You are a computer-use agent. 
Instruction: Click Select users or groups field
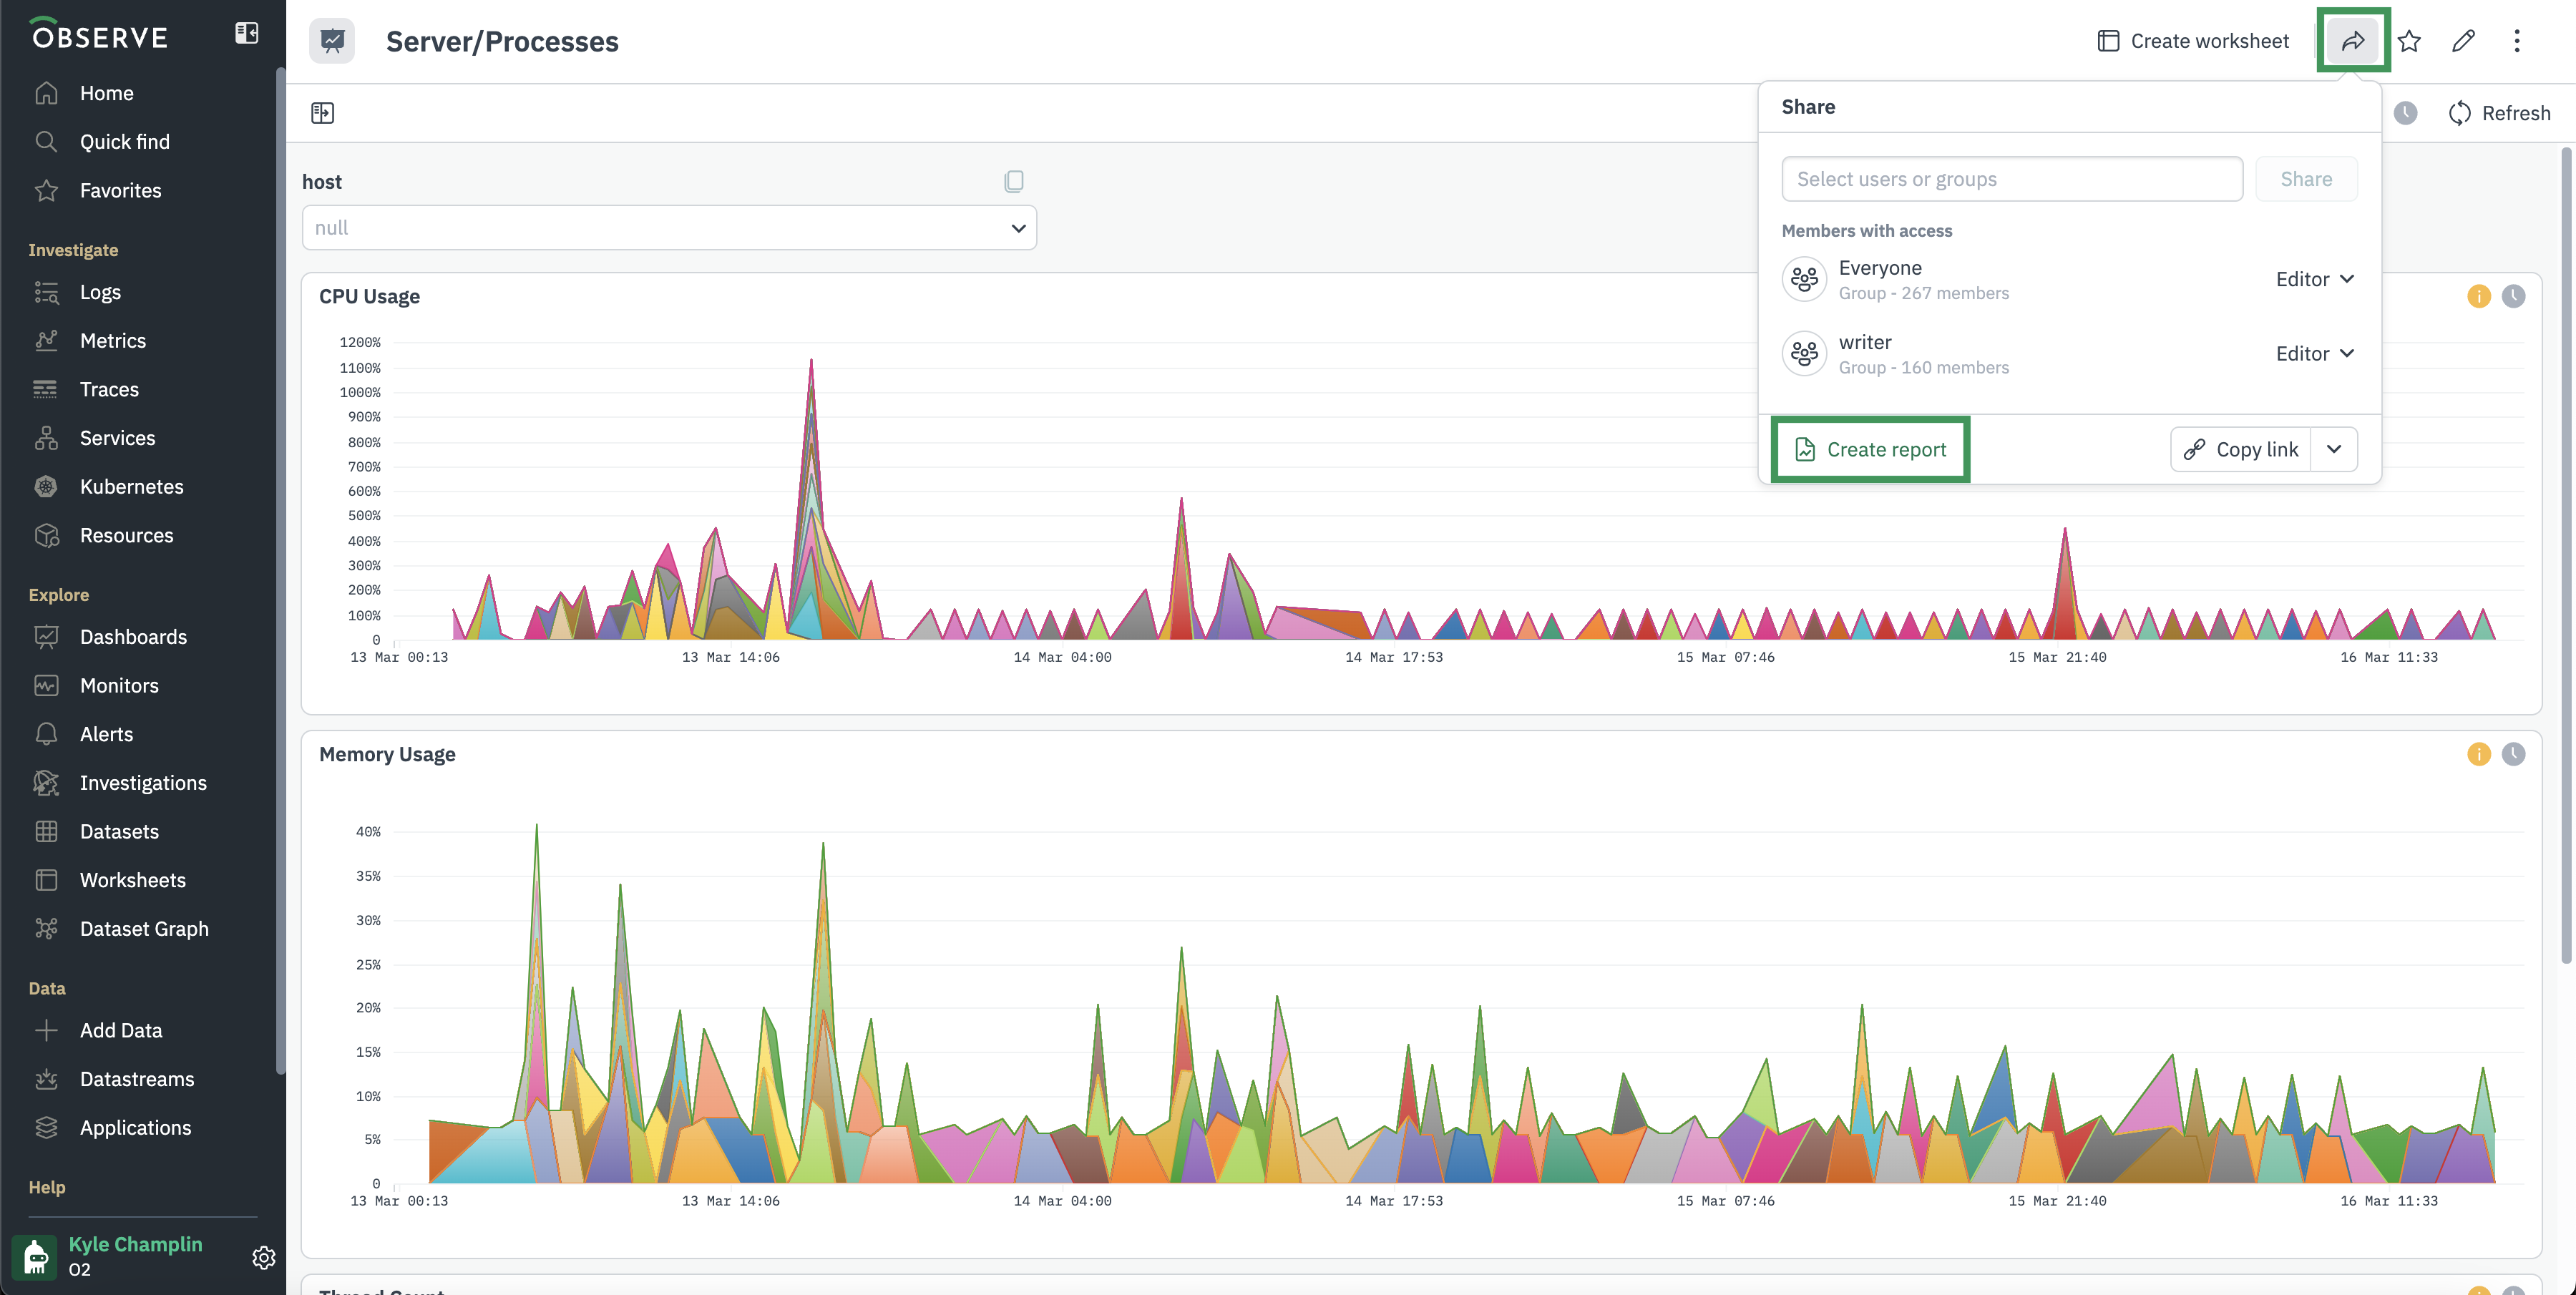[2011, 179]
